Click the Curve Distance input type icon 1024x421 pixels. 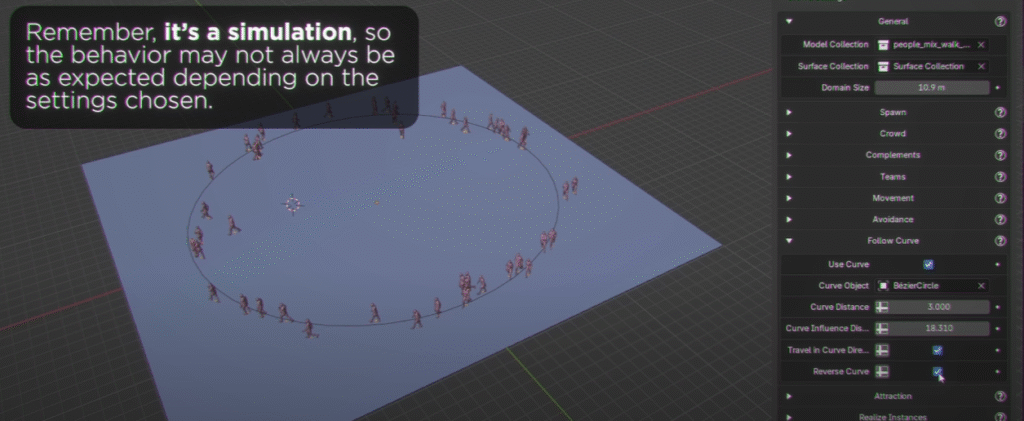[x=882, y=307]
